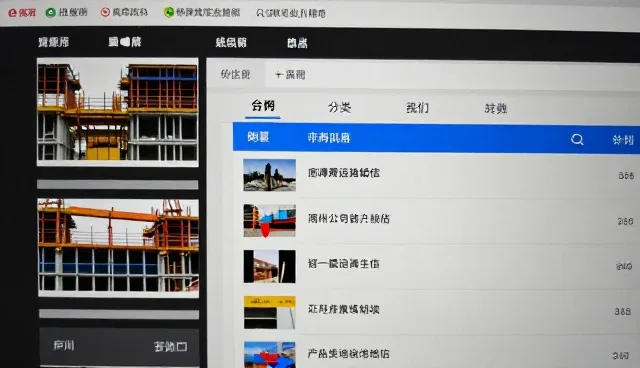Open the fourth item in the dark navigation bar
Screen dimensions: 640x368
297,43
